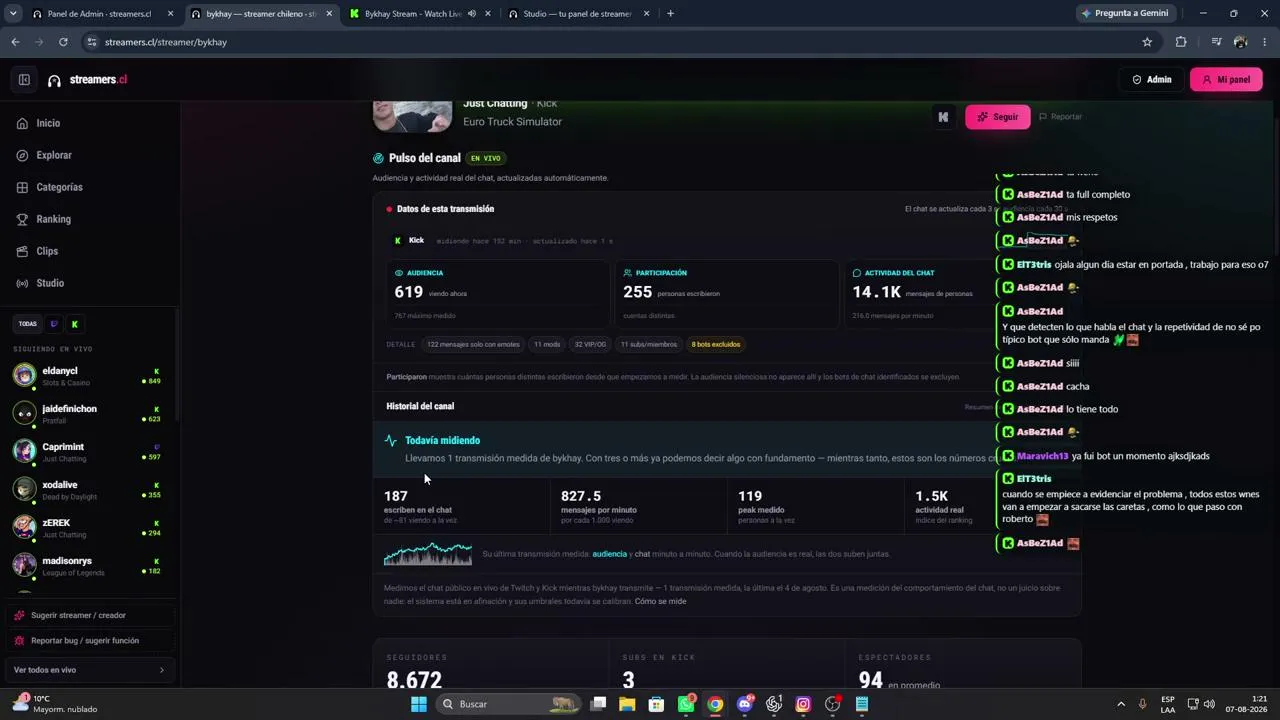Select the TODAS platform filter
The image size is (1280, 720).
[28, 324]
